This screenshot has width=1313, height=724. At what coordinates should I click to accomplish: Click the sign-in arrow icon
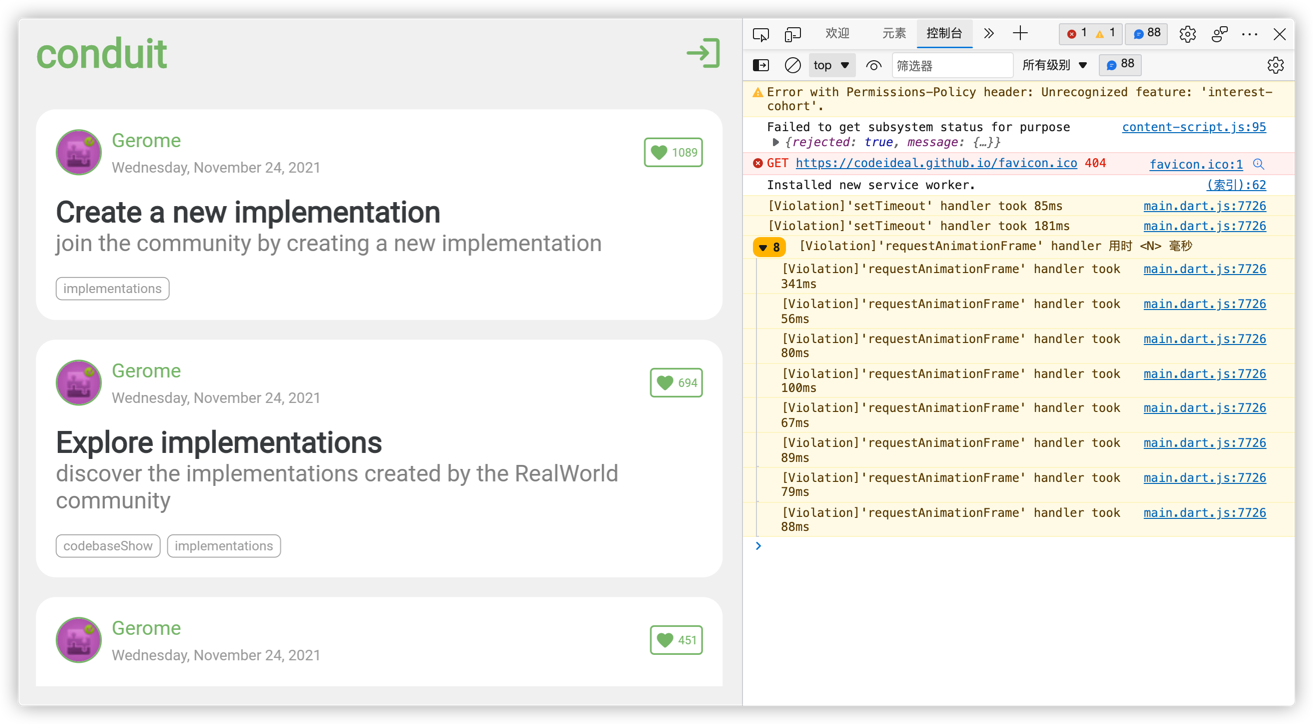(703, 53)
